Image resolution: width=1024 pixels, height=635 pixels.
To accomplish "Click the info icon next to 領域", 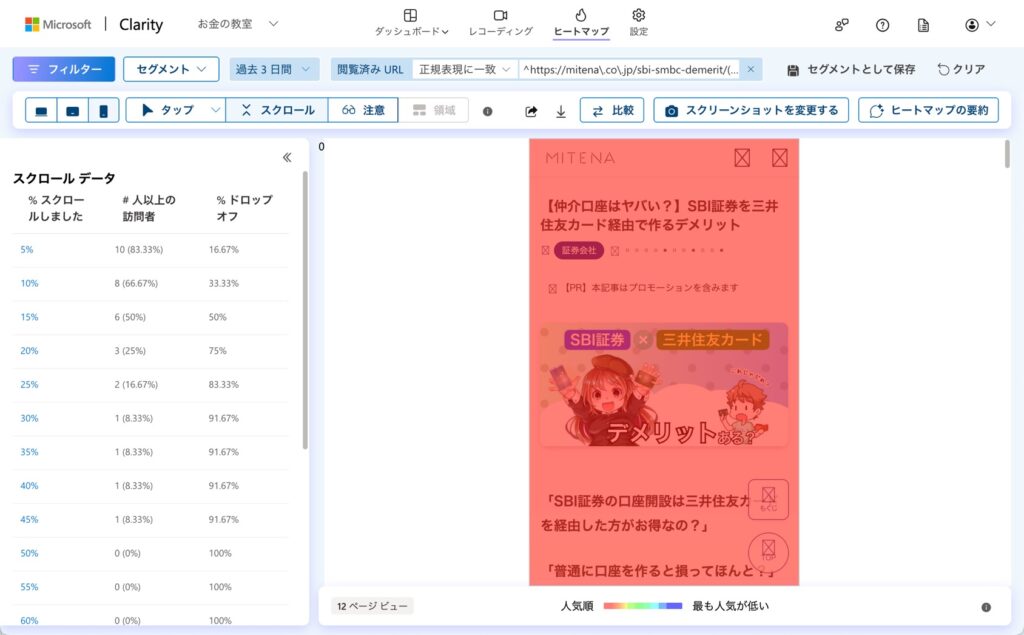I will click(x=487, y=111).
